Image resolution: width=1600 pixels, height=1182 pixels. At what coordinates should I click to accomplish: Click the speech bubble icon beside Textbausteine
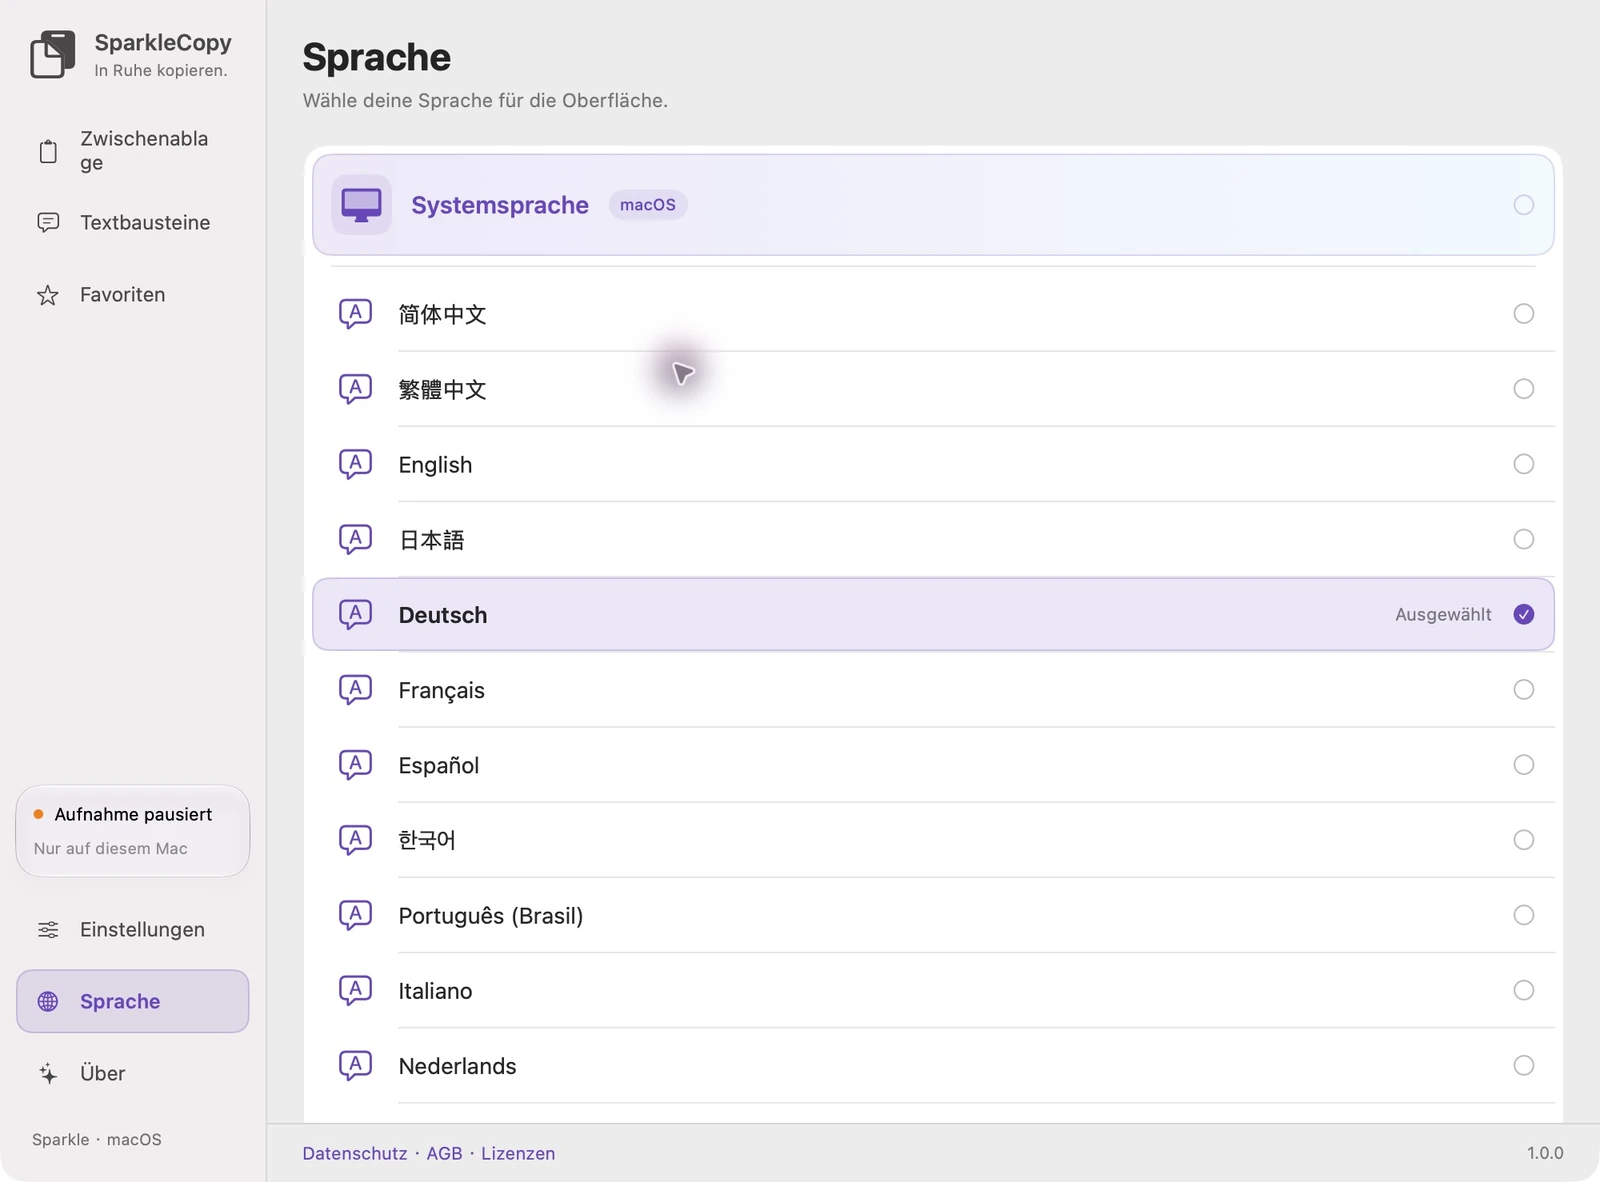[48, 222]
